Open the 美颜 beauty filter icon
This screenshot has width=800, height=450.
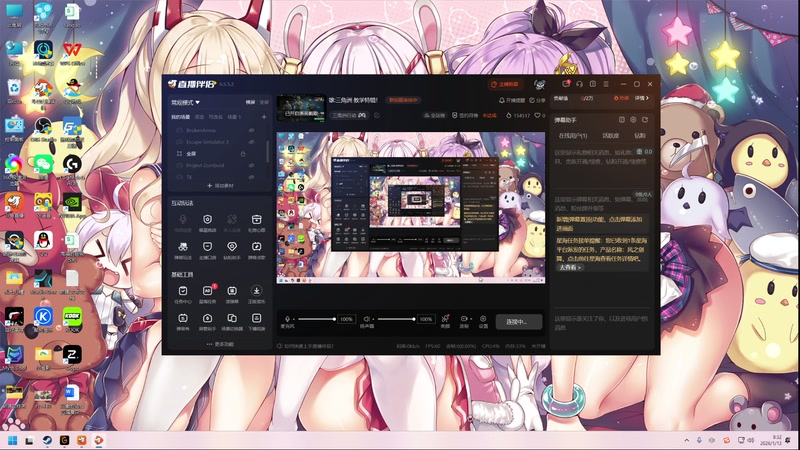pos(445,318)
